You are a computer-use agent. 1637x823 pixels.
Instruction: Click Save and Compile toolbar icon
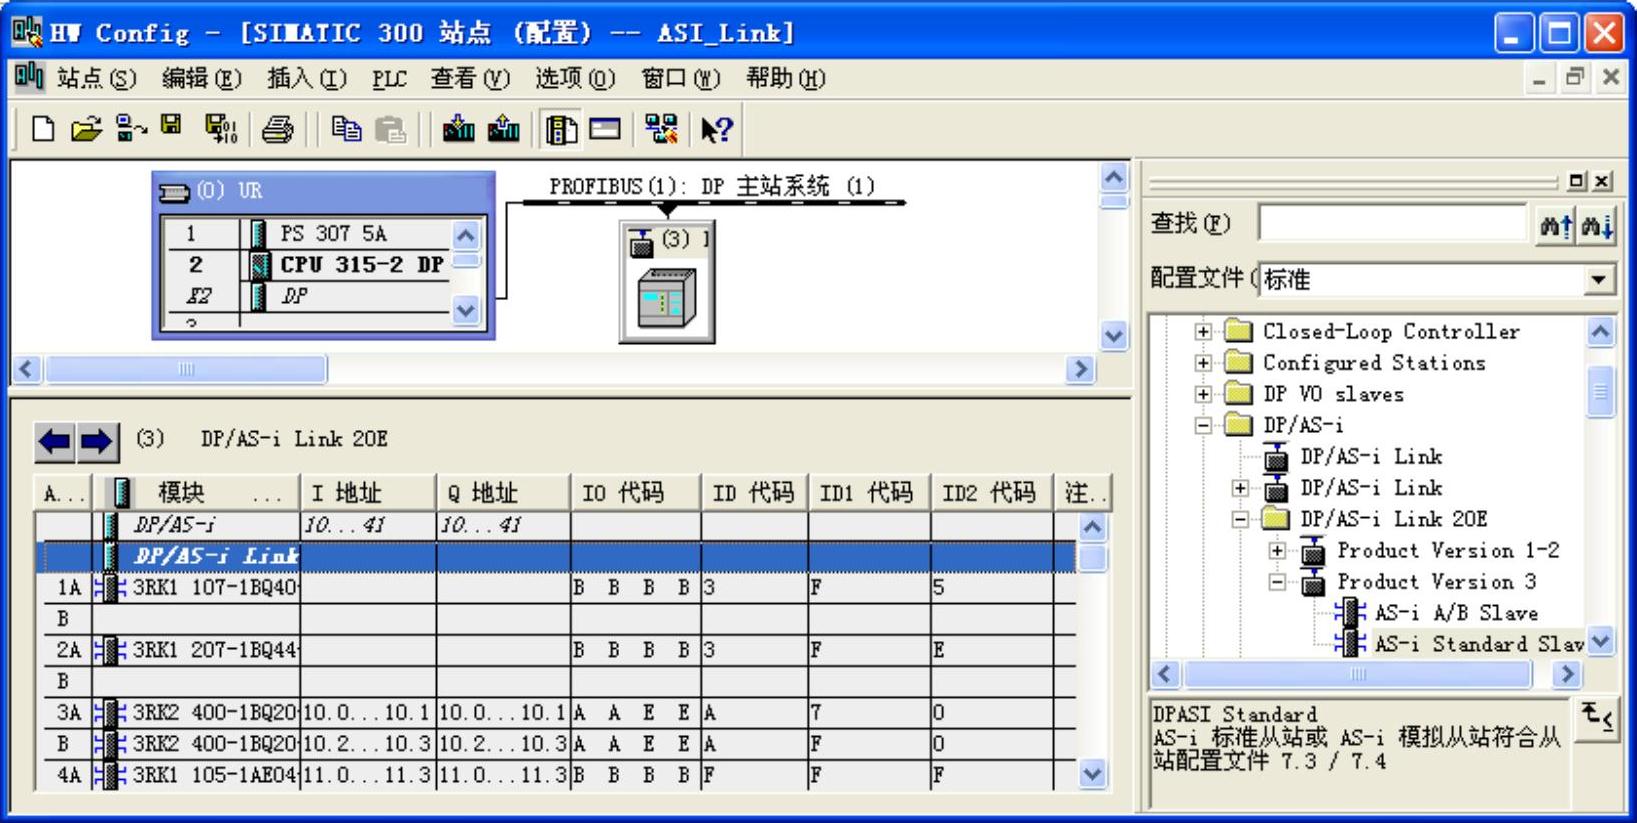(220, 129)
